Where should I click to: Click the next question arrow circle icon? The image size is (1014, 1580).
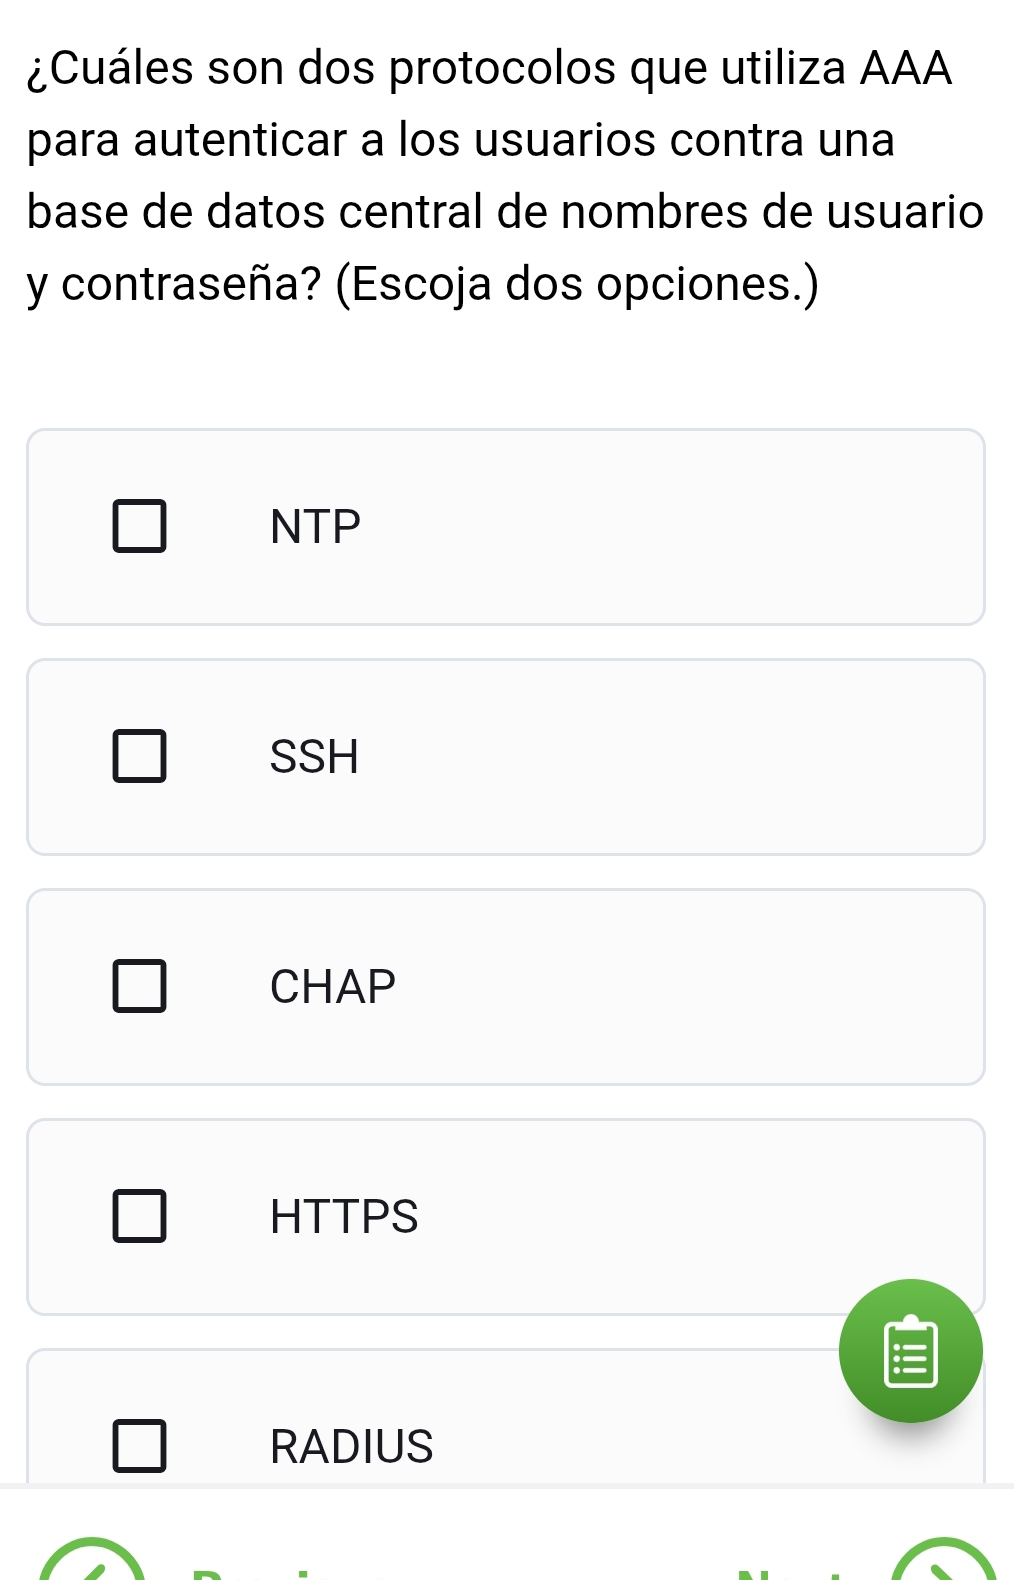[944, 1565]
